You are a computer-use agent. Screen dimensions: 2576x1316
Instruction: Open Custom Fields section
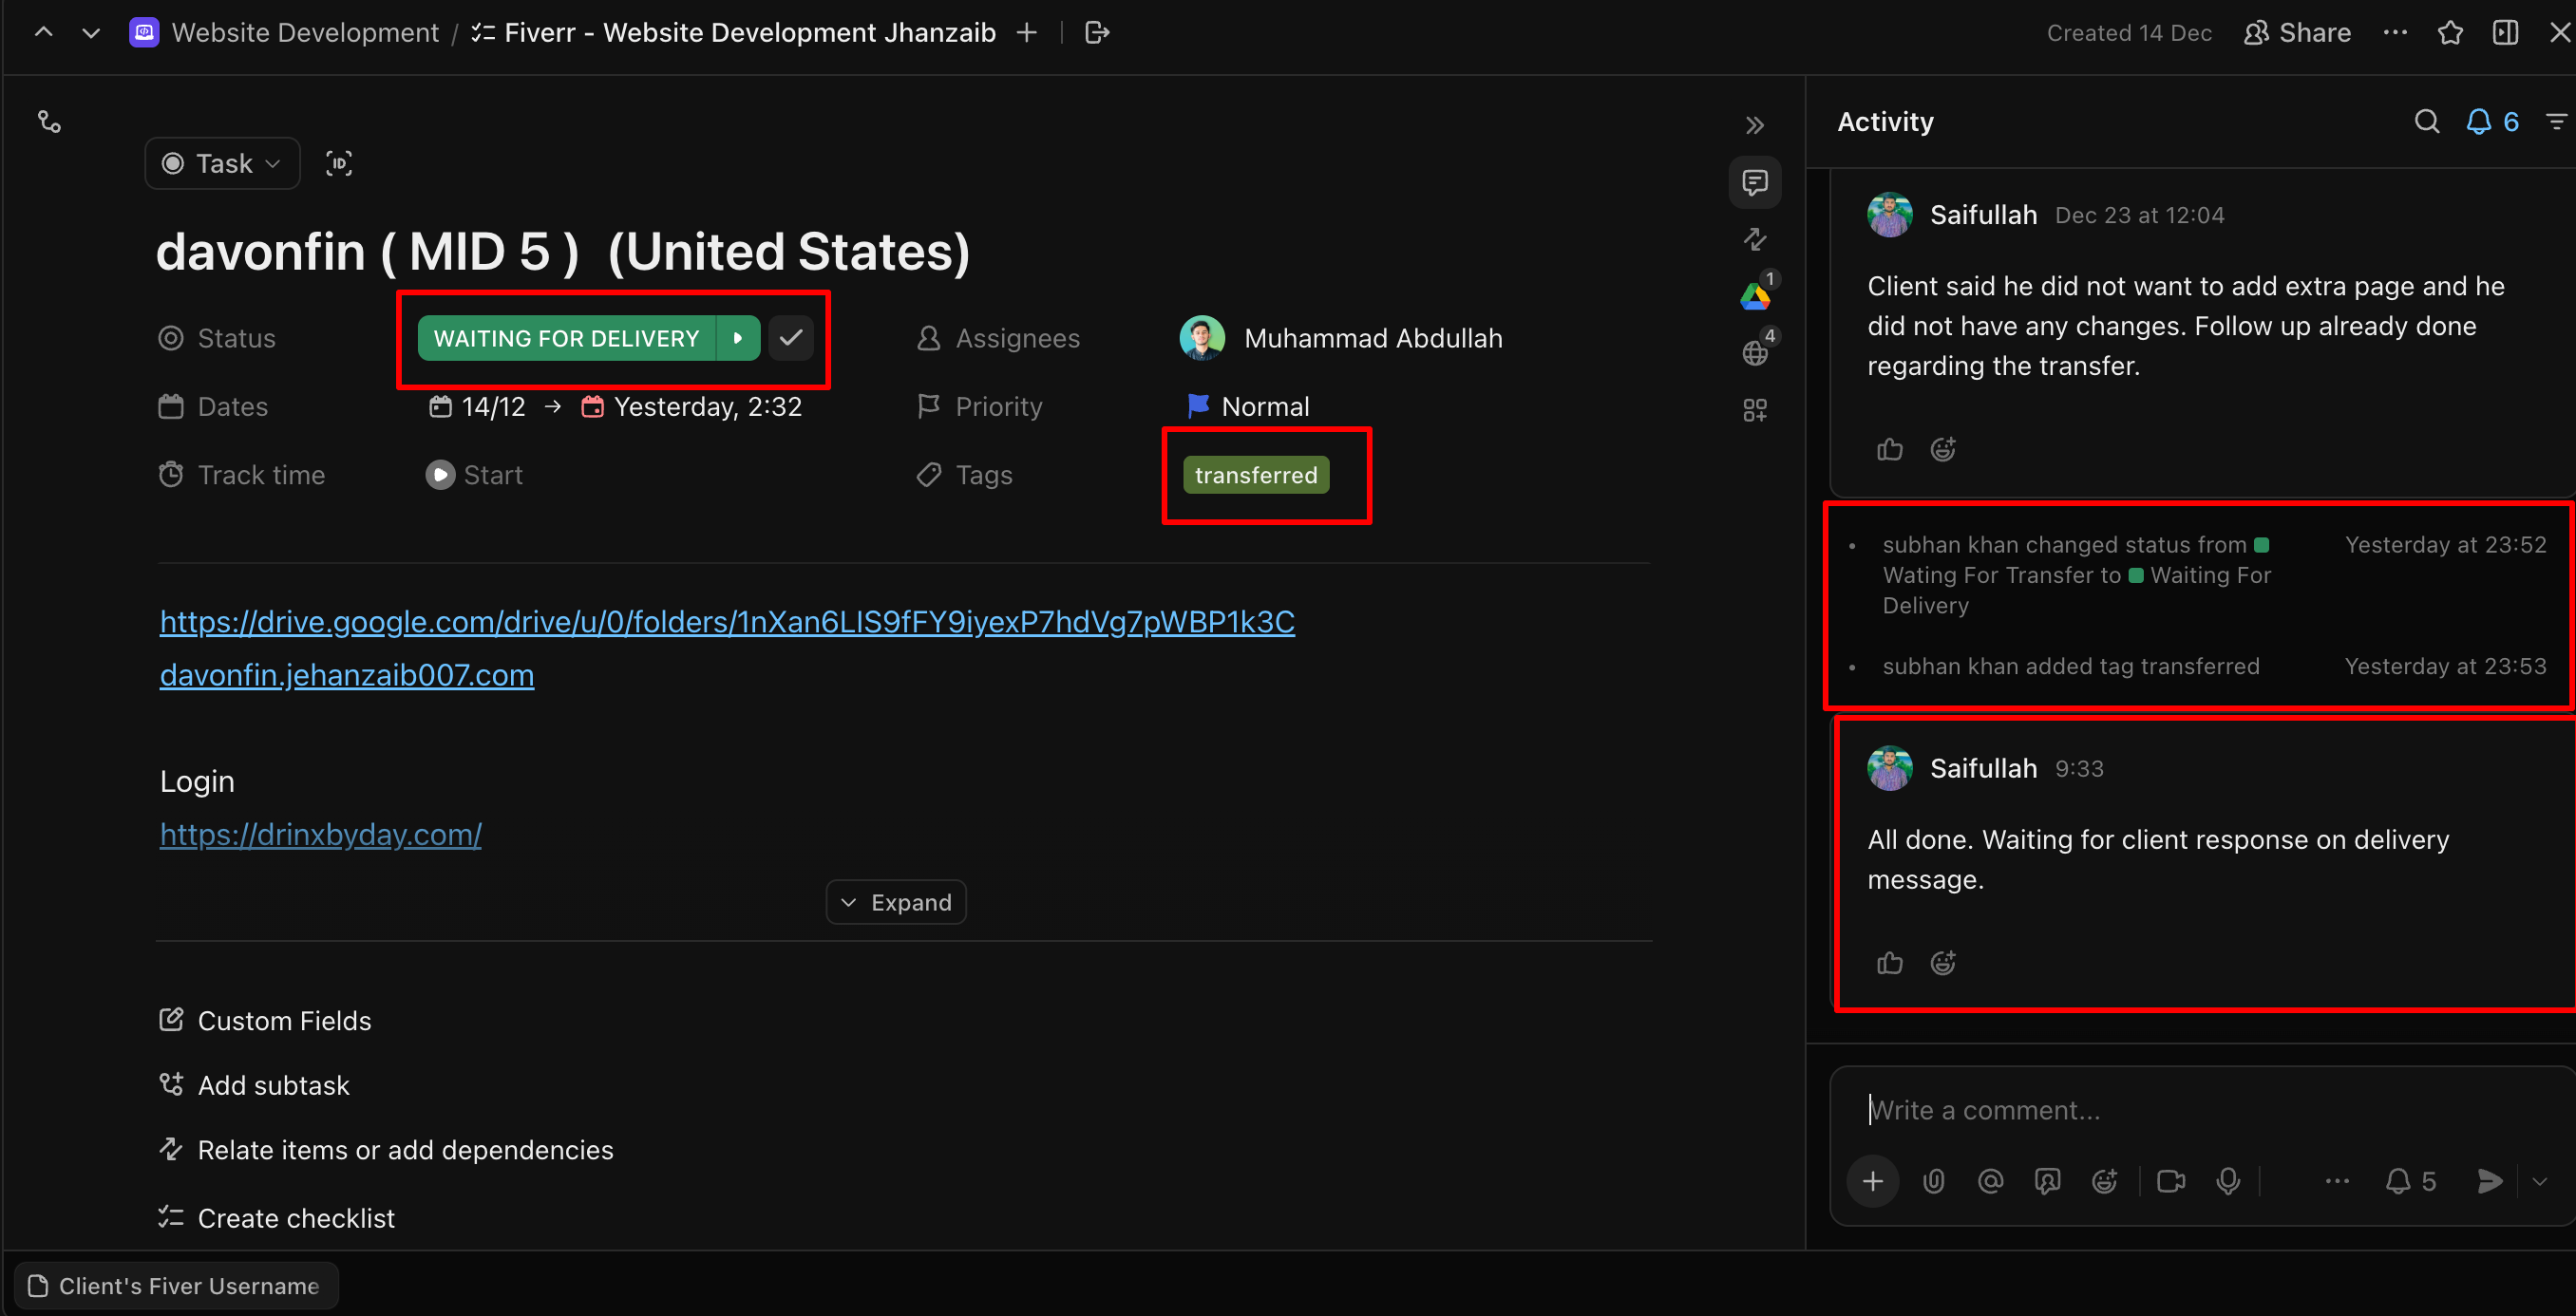284,1020
